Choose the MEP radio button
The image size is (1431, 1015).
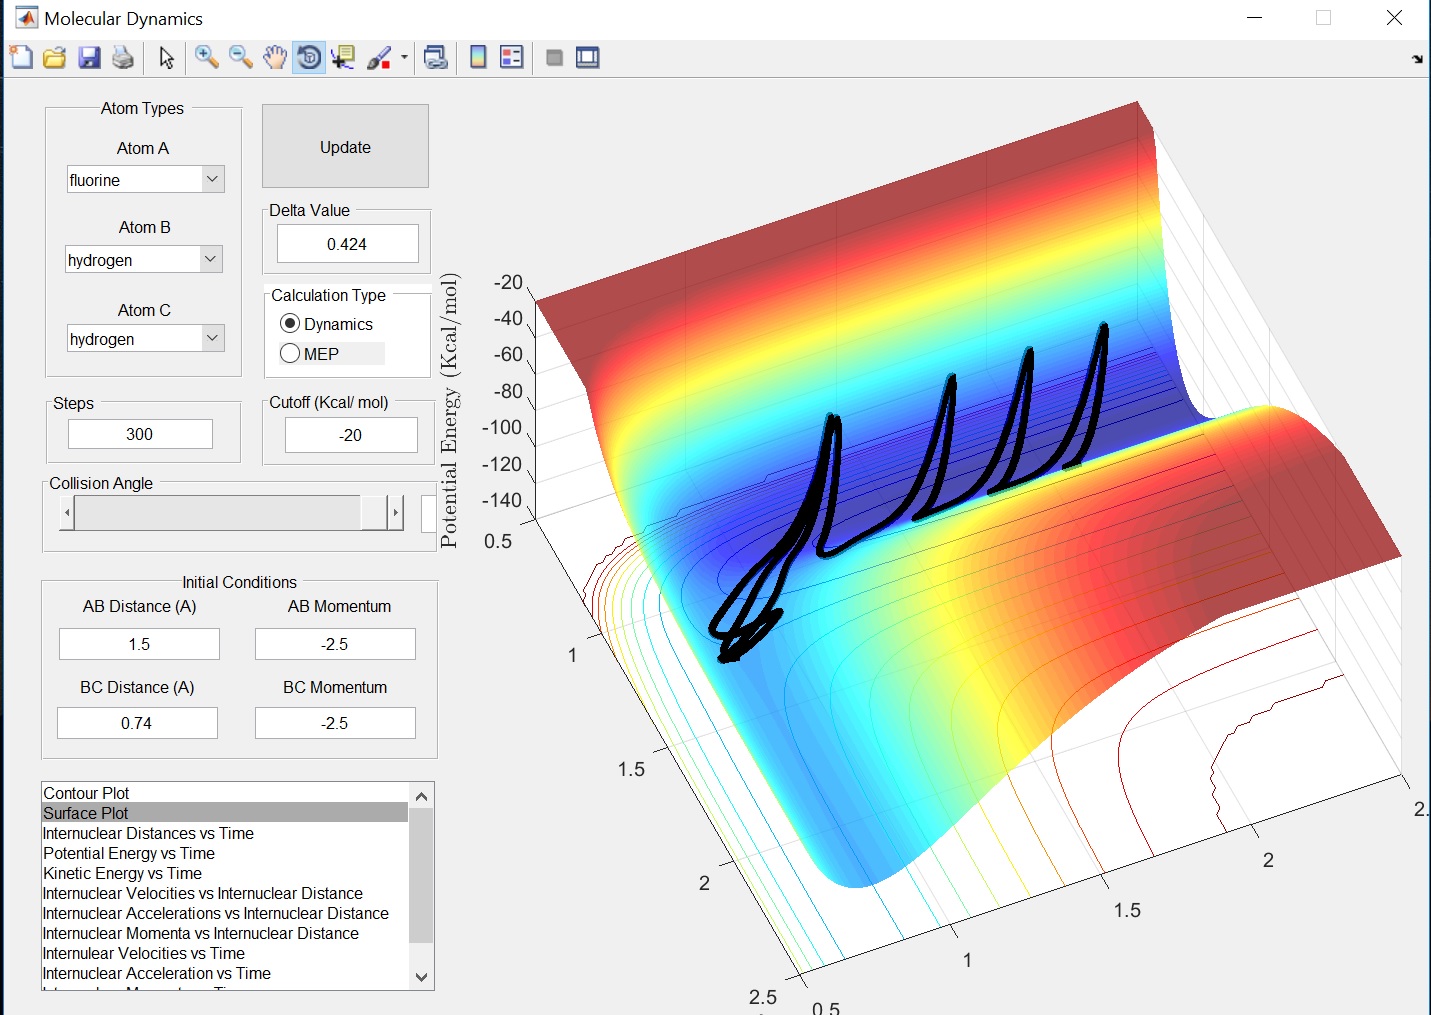click(x=291, y=353)
